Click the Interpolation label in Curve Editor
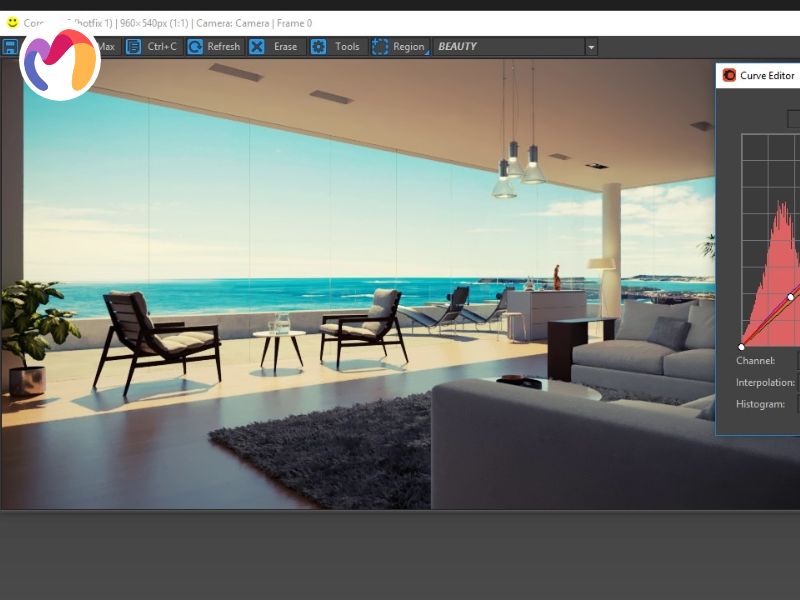Screen dimensions: 800x600 [765, 383]
